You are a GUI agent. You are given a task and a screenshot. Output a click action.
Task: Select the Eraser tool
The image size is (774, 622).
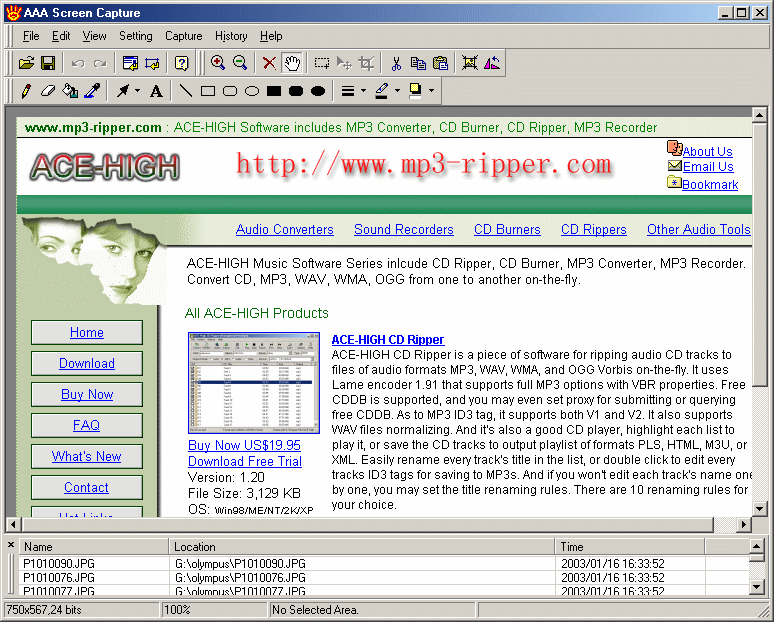click(x=48, y=91)
